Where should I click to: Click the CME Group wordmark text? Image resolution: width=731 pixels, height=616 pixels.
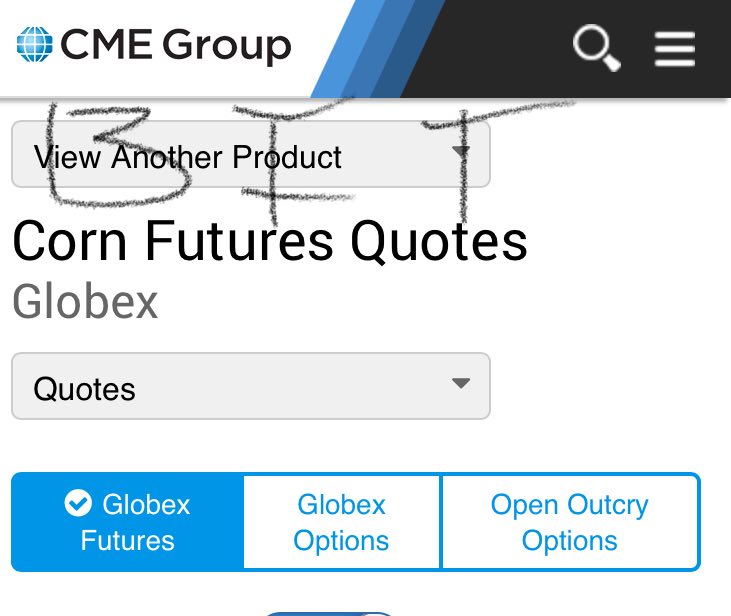tap(176, 46)
